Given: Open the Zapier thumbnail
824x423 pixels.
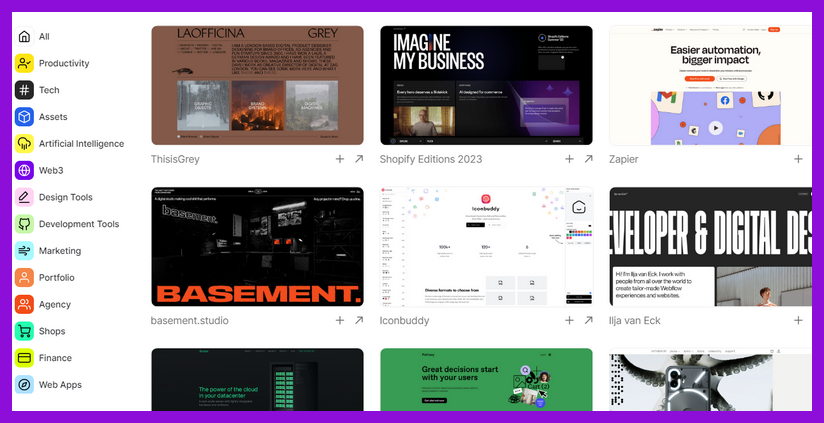Looking at the screenshot, I should click(710, 85).
